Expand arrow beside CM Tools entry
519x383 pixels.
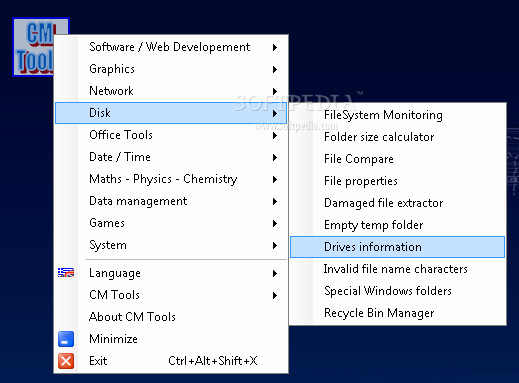275,295
